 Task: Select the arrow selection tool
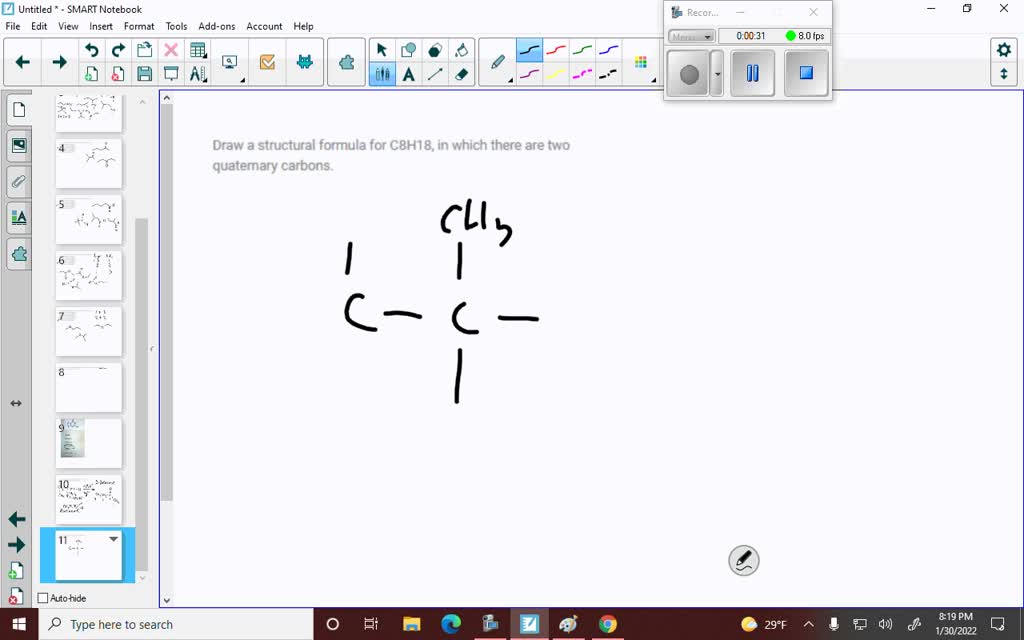pos(381,49)
